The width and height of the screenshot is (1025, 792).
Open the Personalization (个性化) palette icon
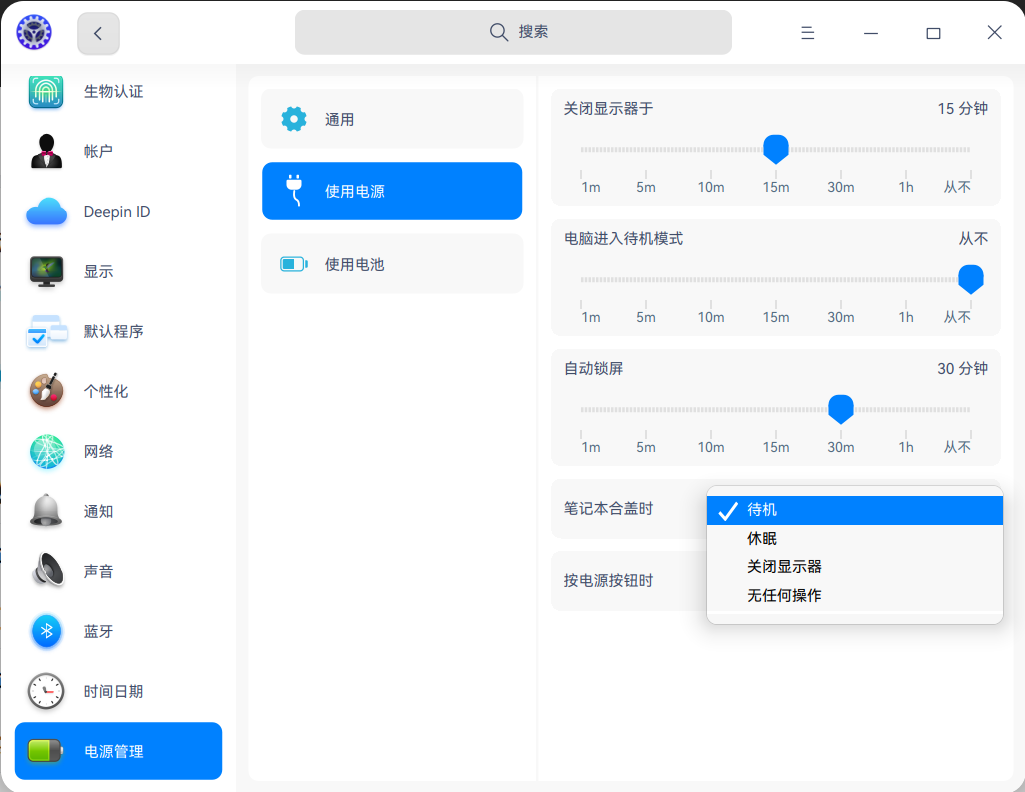click(46, 391)
